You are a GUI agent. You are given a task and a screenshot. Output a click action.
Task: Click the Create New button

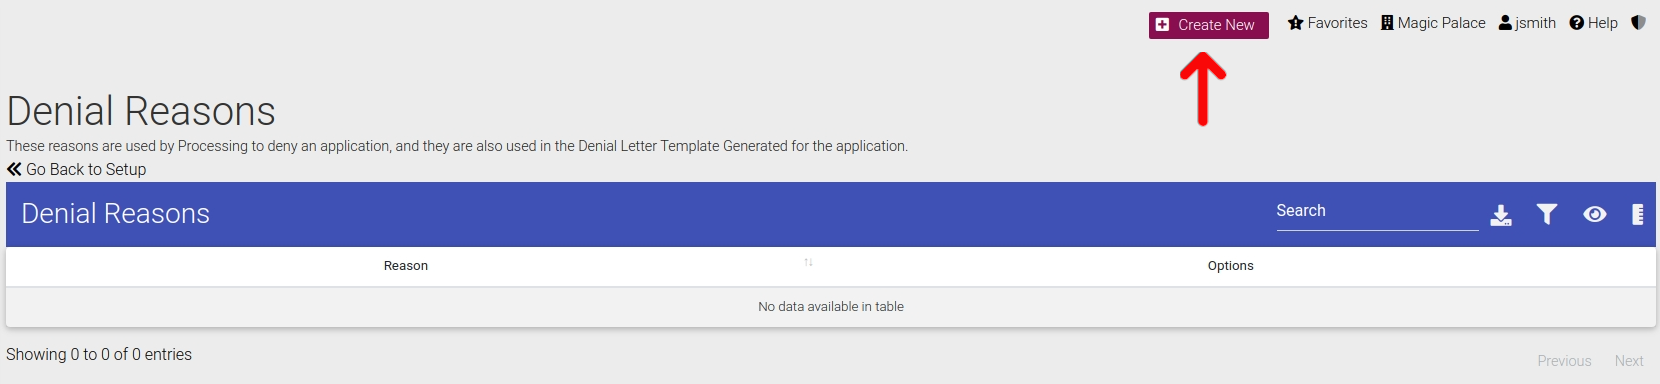click(x=1208, y=25)
